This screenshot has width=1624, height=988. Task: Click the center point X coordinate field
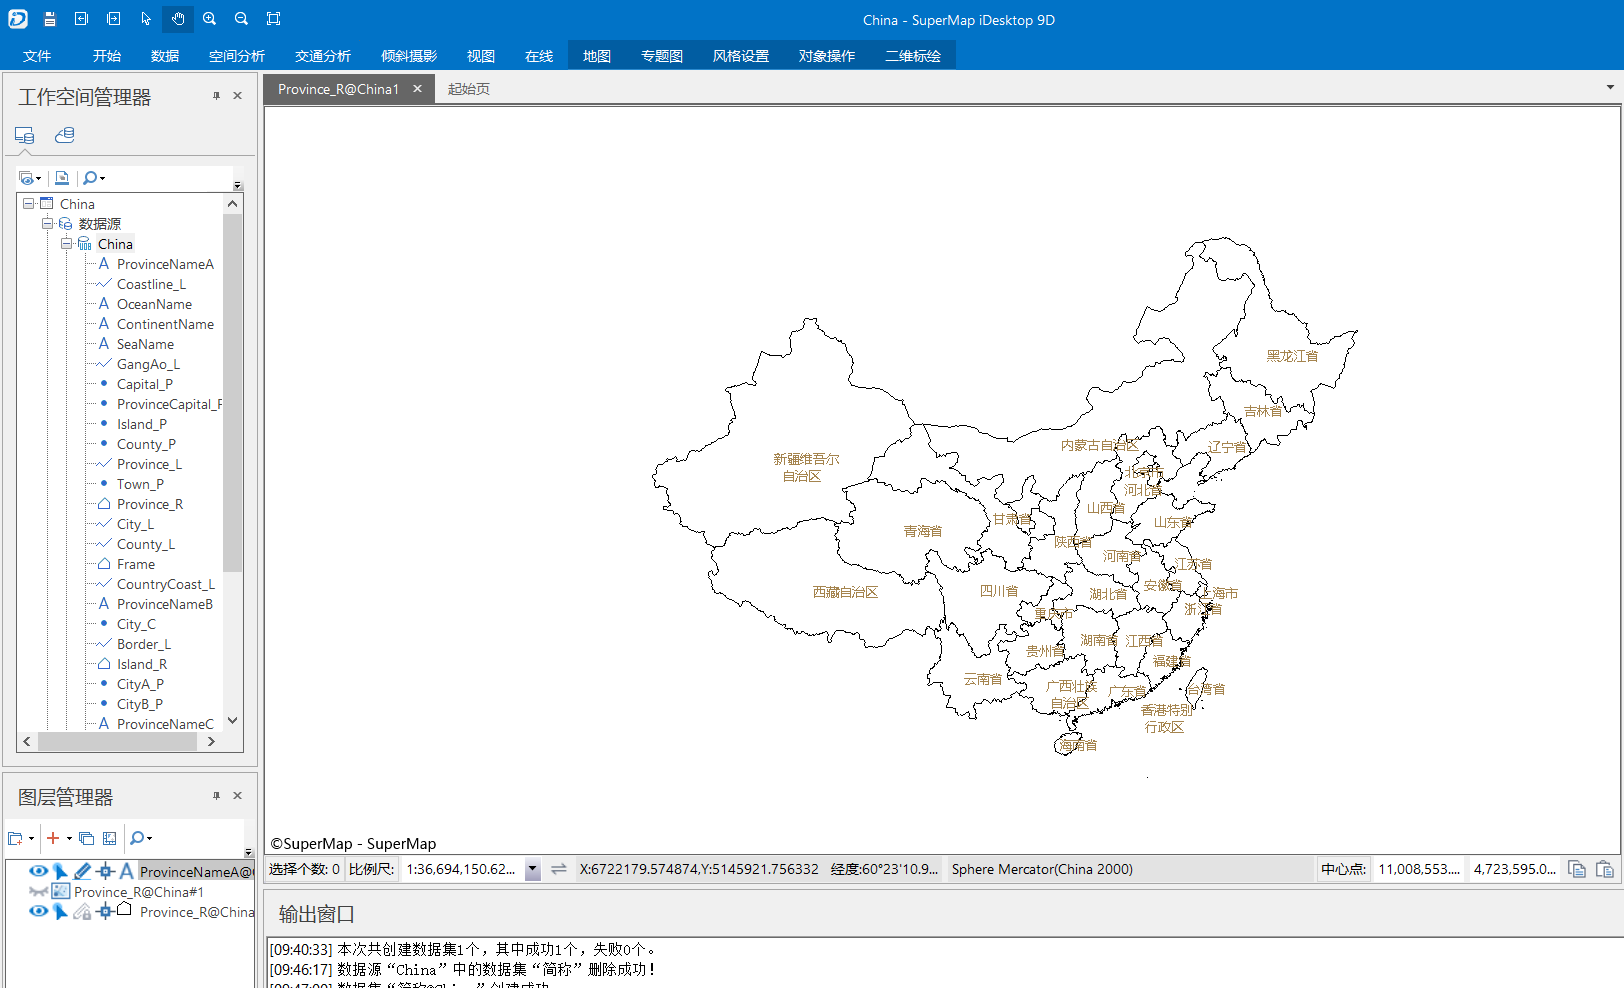click(1418, 870)
